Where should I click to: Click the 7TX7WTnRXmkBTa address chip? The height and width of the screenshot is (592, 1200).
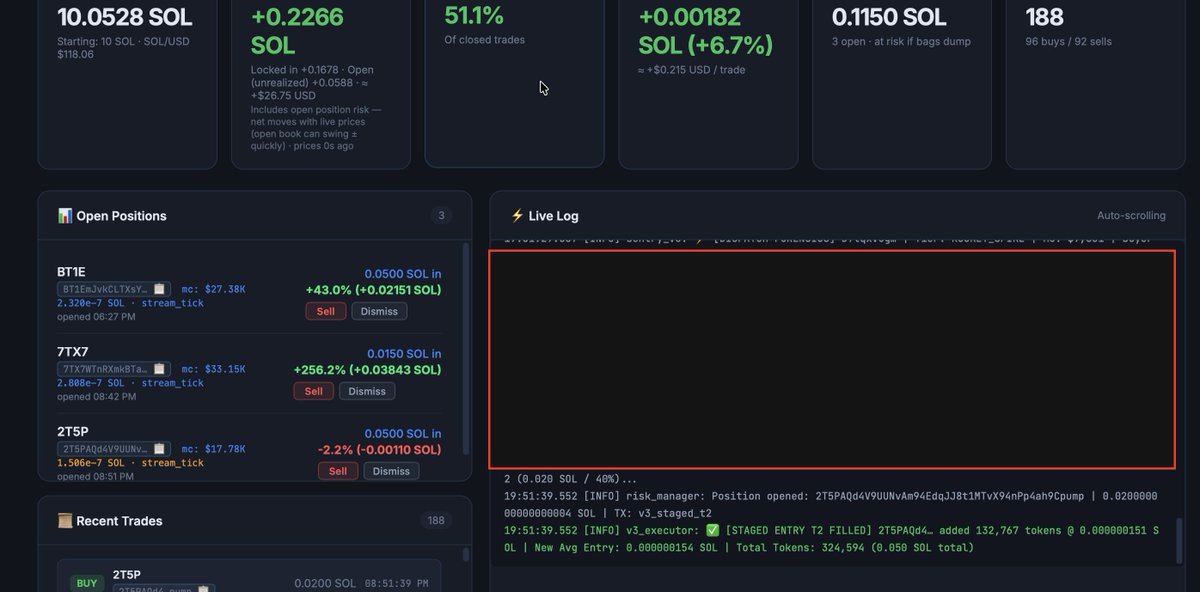click(x=113, y=369)
